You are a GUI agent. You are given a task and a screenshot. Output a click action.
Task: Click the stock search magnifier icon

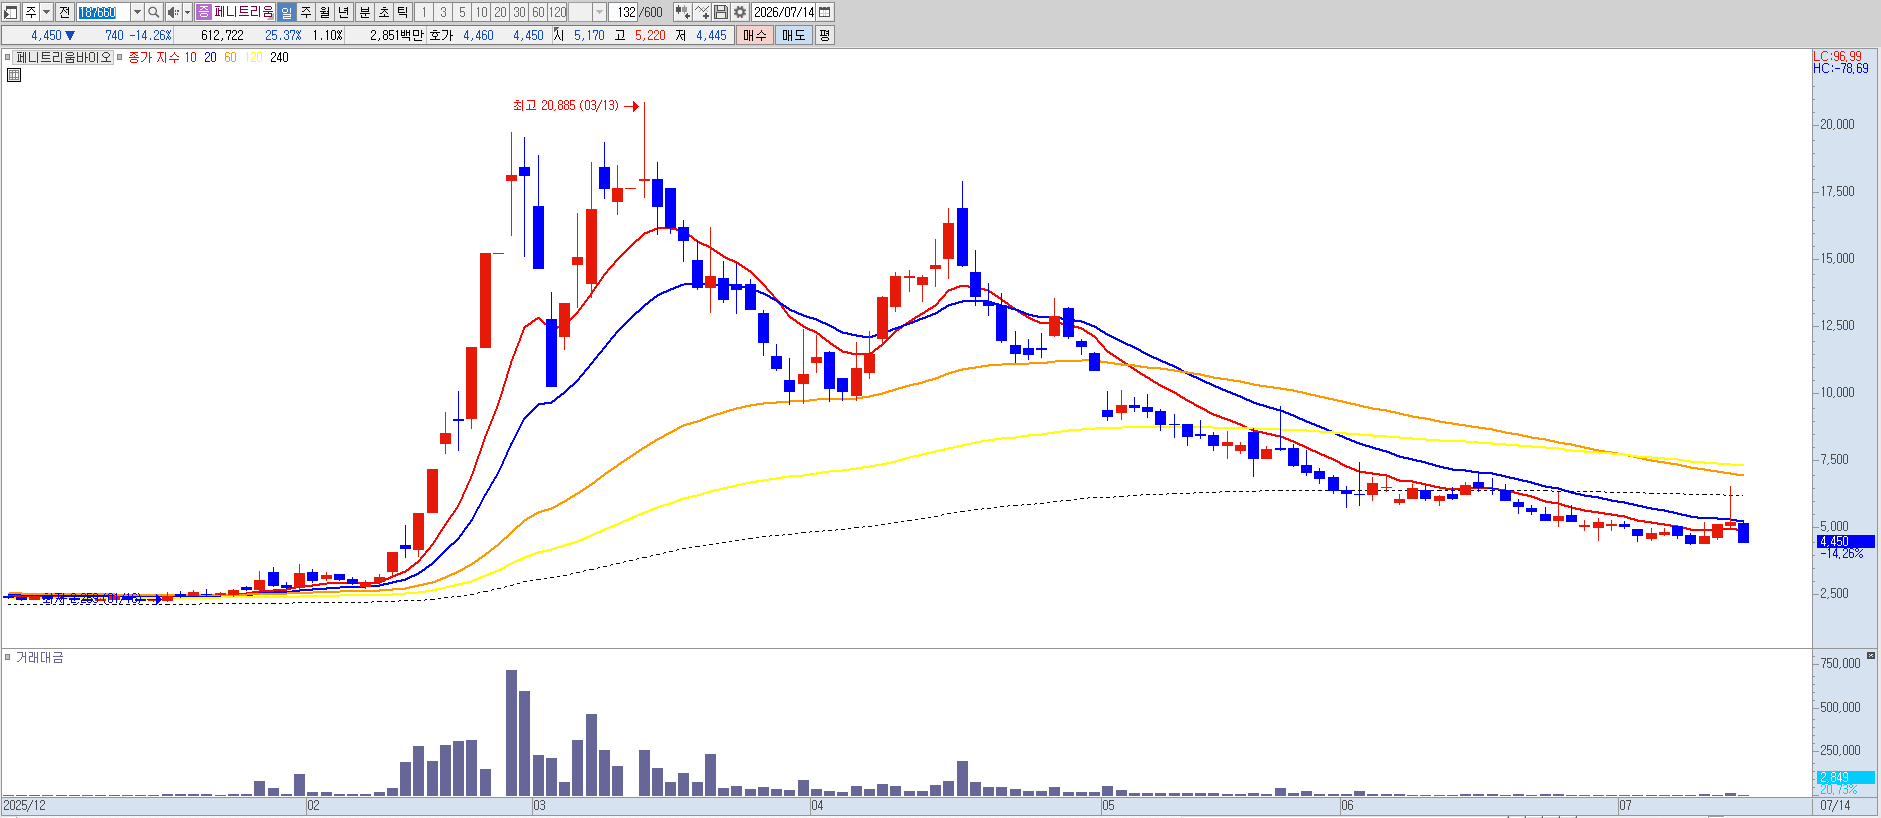(153, 12)
